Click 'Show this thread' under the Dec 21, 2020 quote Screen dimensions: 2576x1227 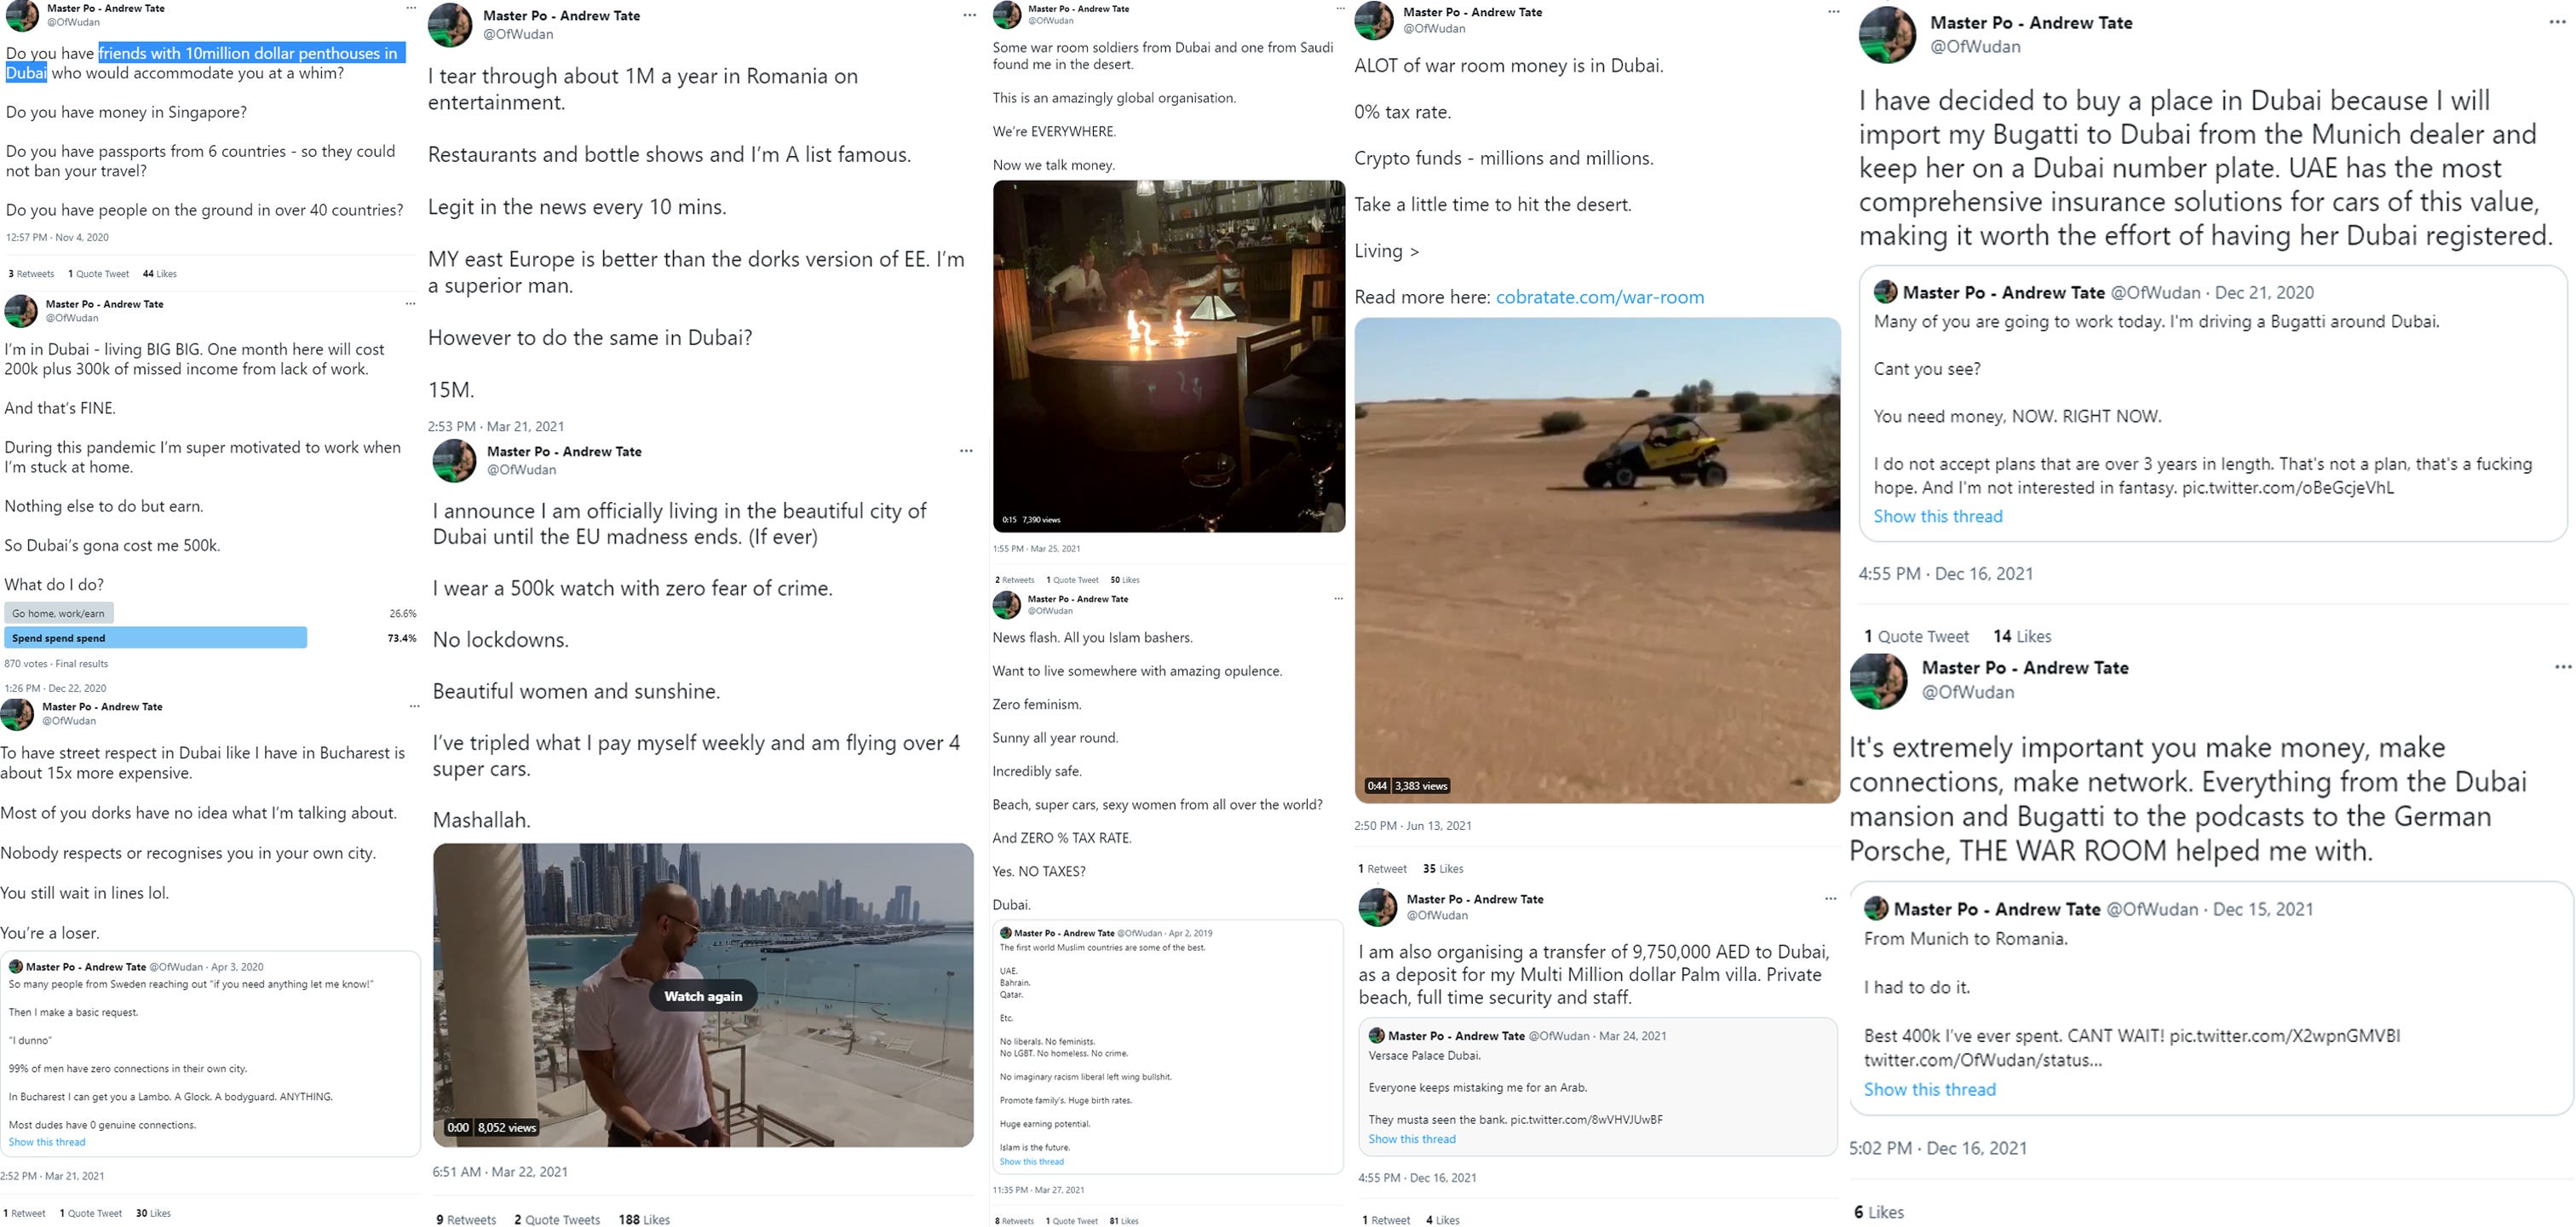(1937, 516)
